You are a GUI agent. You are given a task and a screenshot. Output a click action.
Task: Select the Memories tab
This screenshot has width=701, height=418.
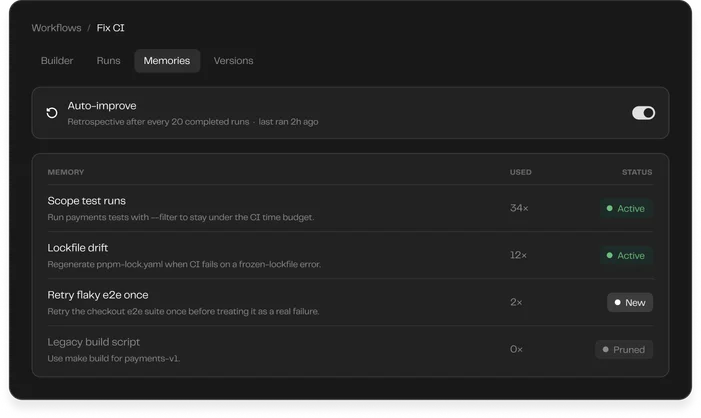(x=167, y=61)
